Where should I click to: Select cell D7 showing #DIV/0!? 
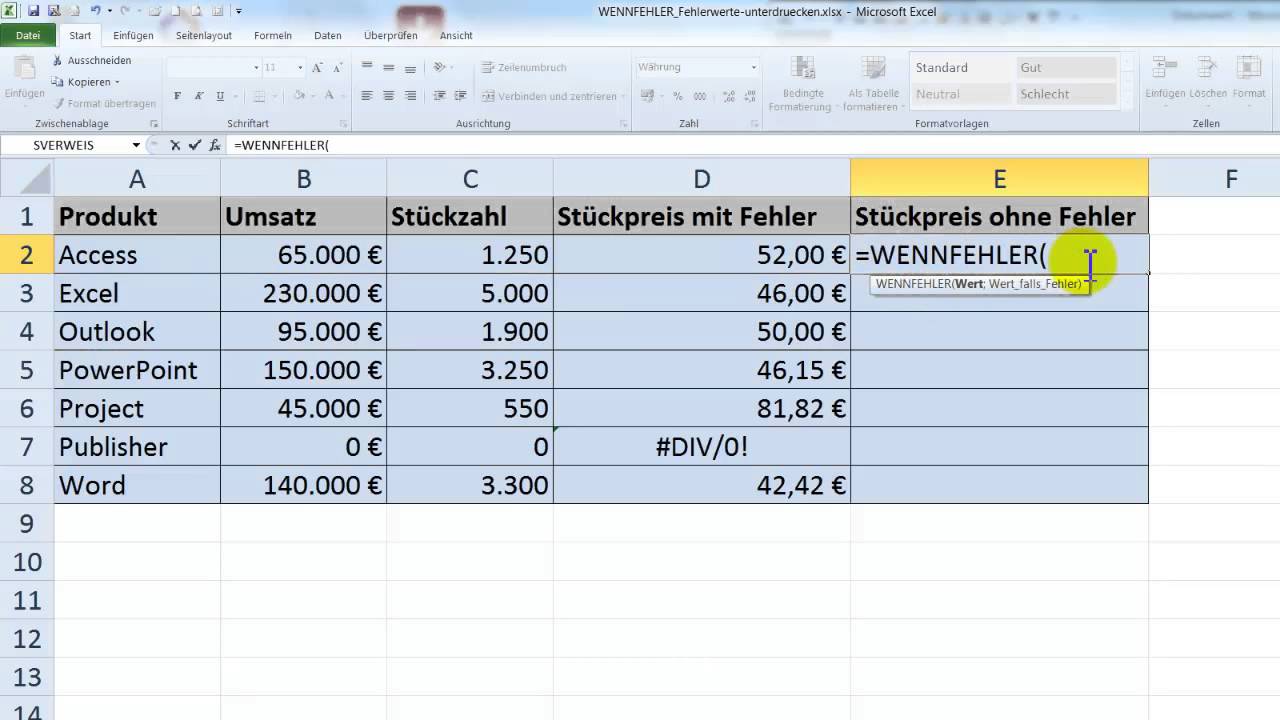point(701,447)
